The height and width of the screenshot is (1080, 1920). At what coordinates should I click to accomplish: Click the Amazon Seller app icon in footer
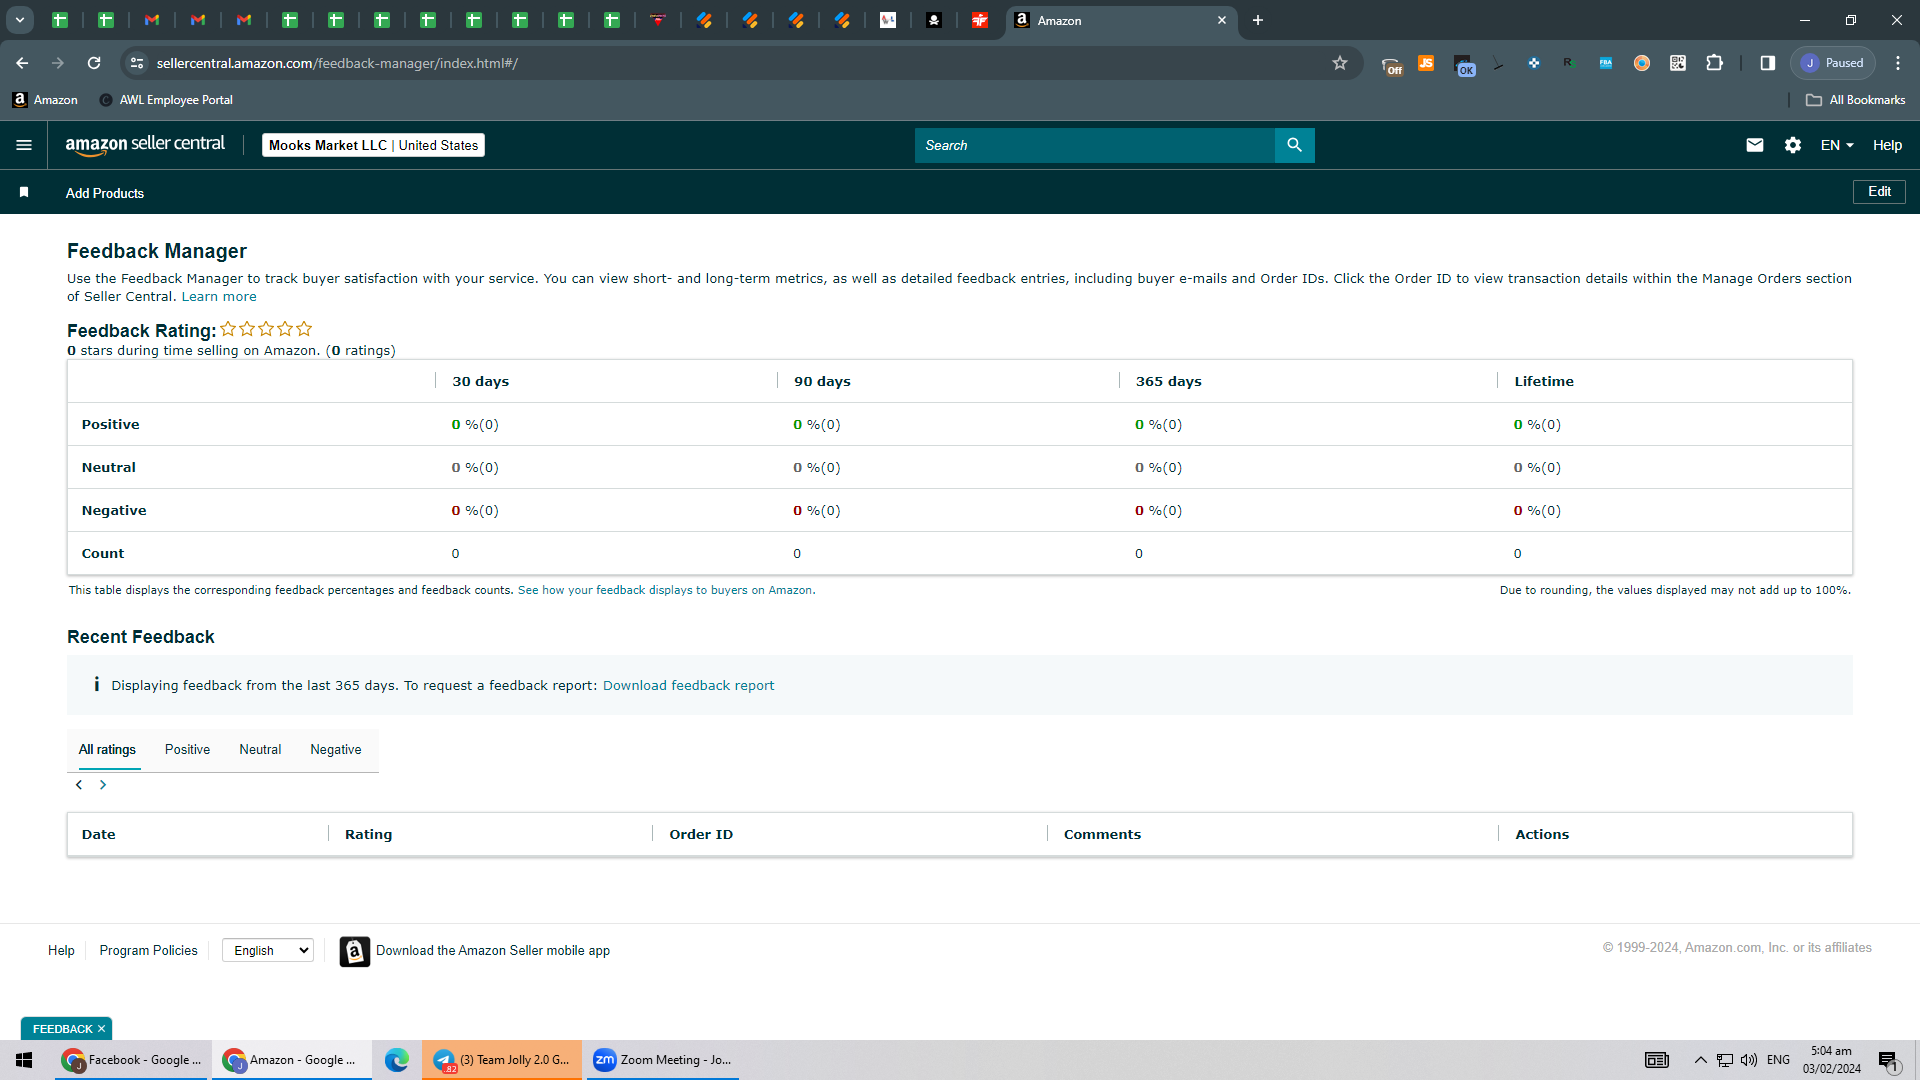(x=354, y=951)
